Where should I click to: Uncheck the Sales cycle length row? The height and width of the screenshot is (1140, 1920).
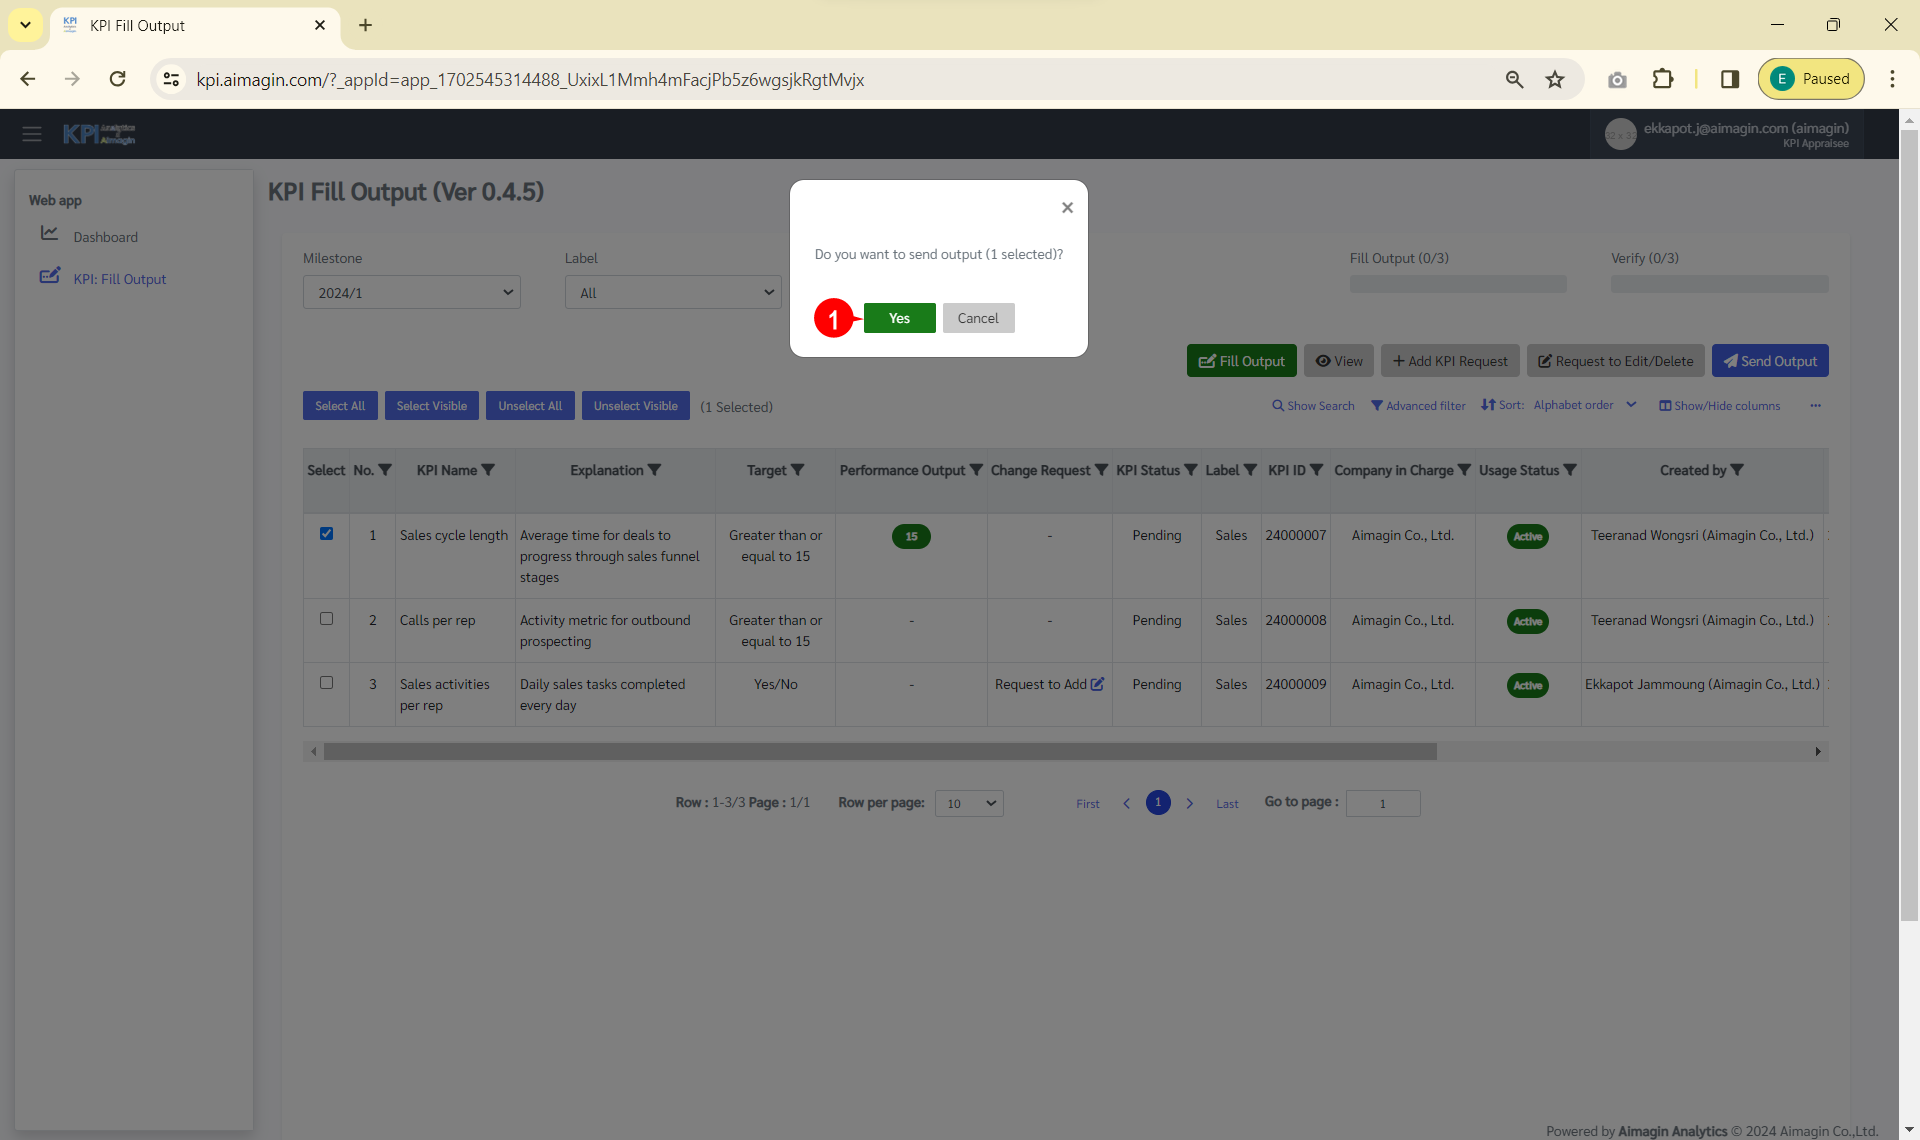coord(326,534)
